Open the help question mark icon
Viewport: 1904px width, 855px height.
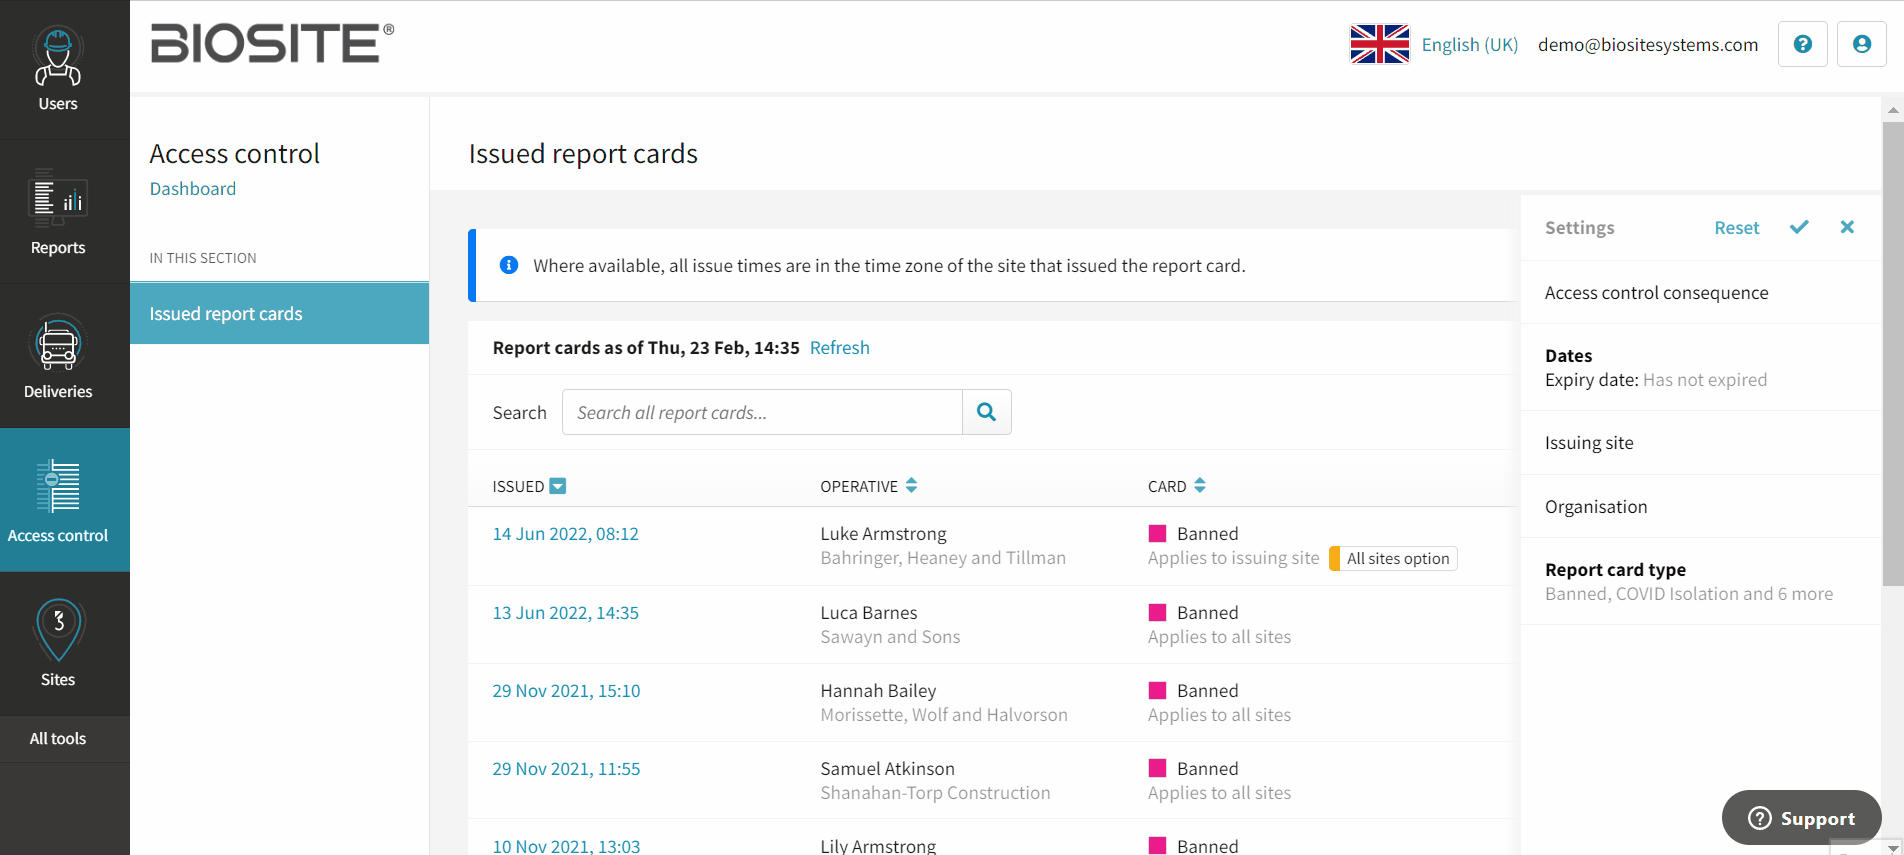pyautogui.click(x=1802, y=44)
